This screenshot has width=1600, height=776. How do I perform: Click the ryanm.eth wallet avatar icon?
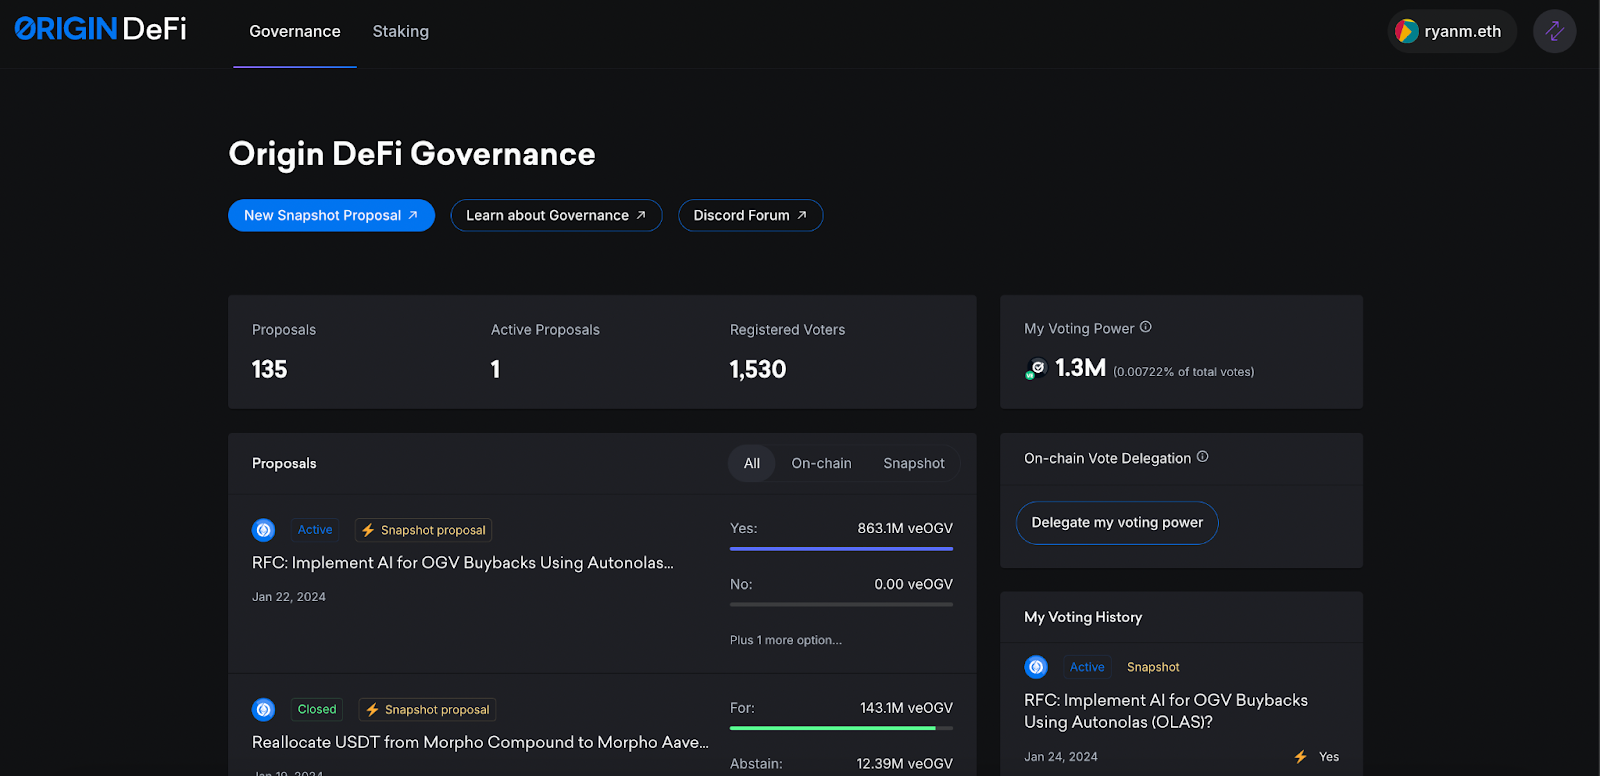click(x=1407, y=31)
